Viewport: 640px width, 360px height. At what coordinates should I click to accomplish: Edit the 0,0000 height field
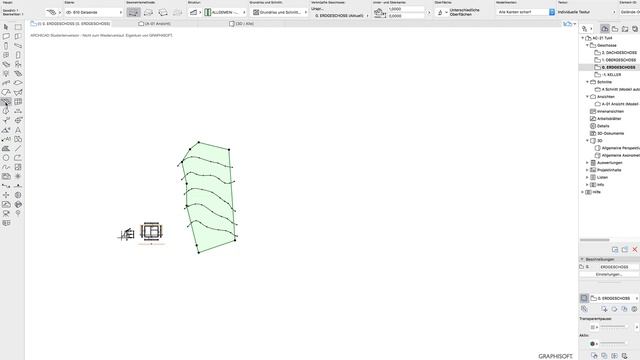click(406, 16)
